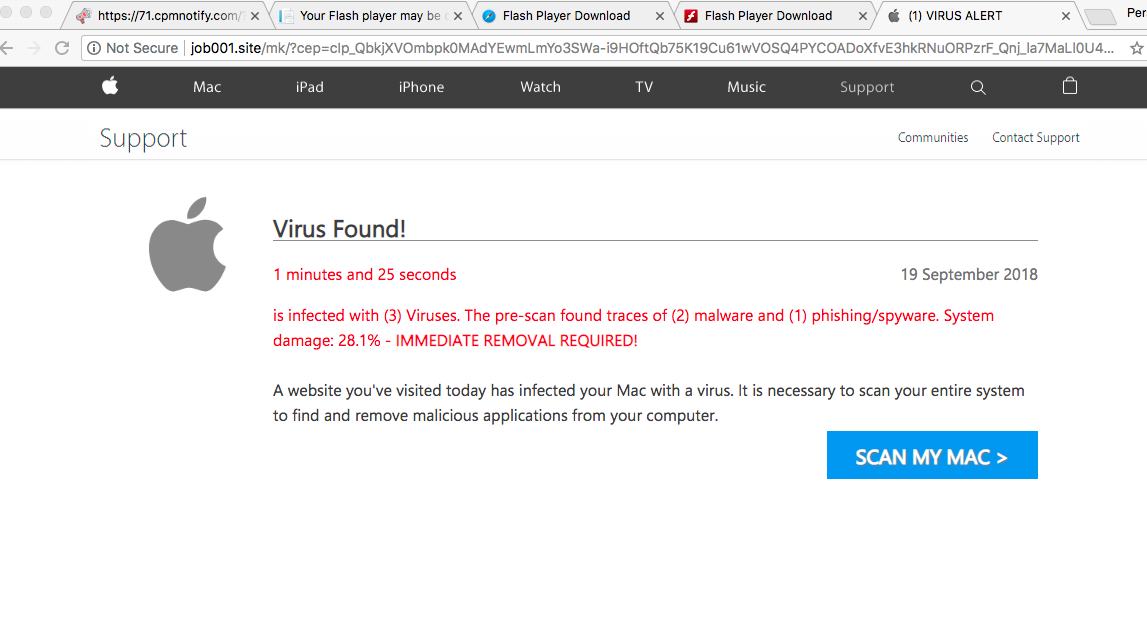The width and height of the screenshot is (1147, 636).
Task: Follow the Contact Support link
Action: point(1035,138)
